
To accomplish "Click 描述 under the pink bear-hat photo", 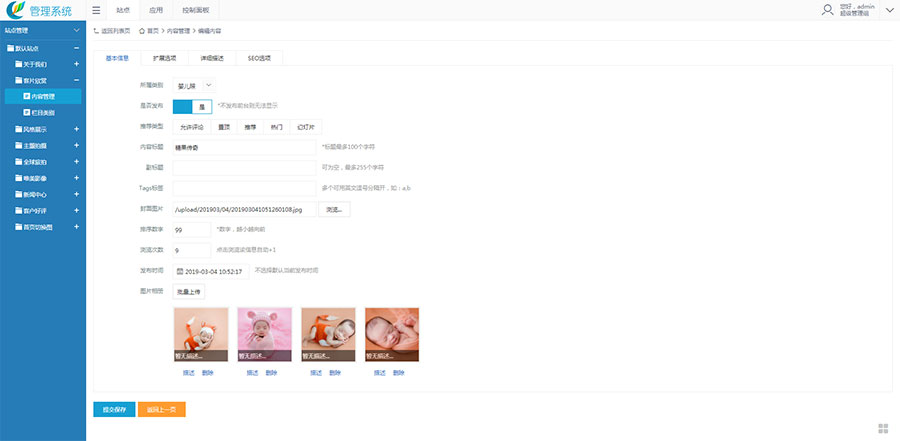I will 252,373.
